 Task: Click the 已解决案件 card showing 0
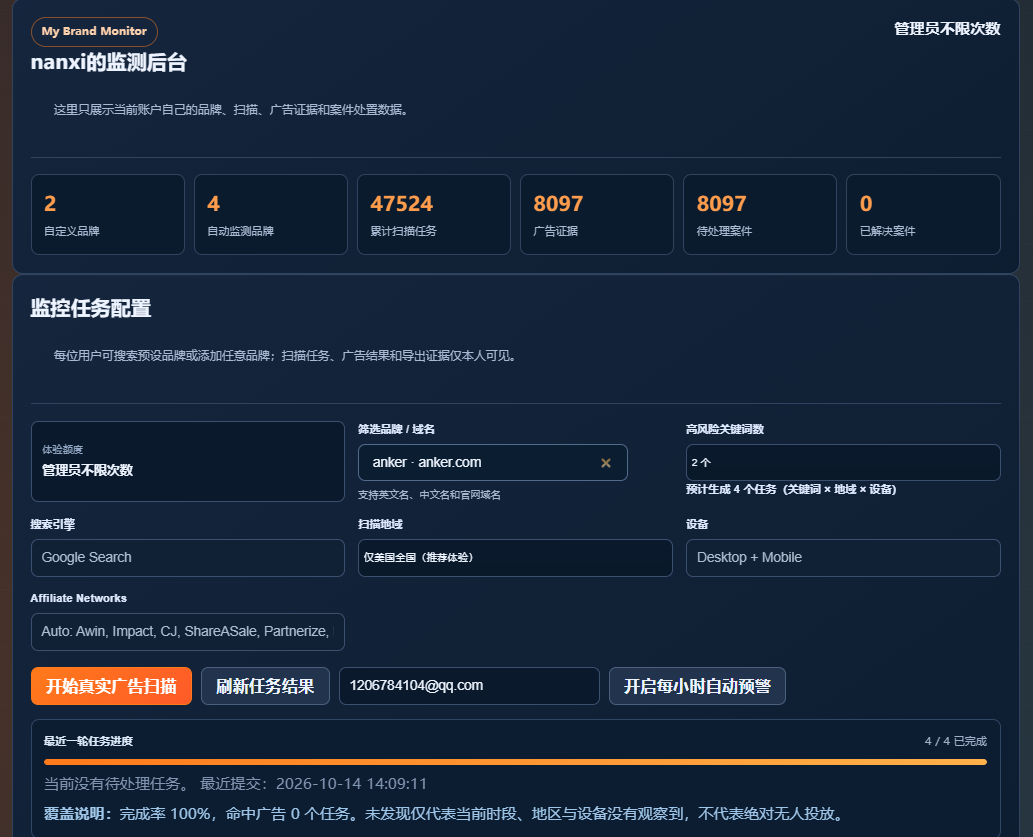(x=923, y=214)
